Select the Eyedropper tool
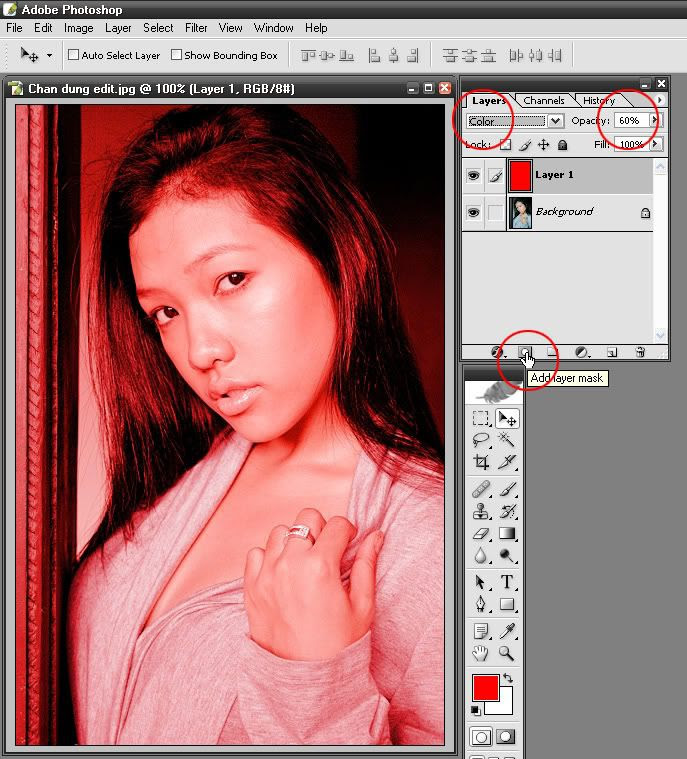Screen dimensions: 687x759 (506, 631)
